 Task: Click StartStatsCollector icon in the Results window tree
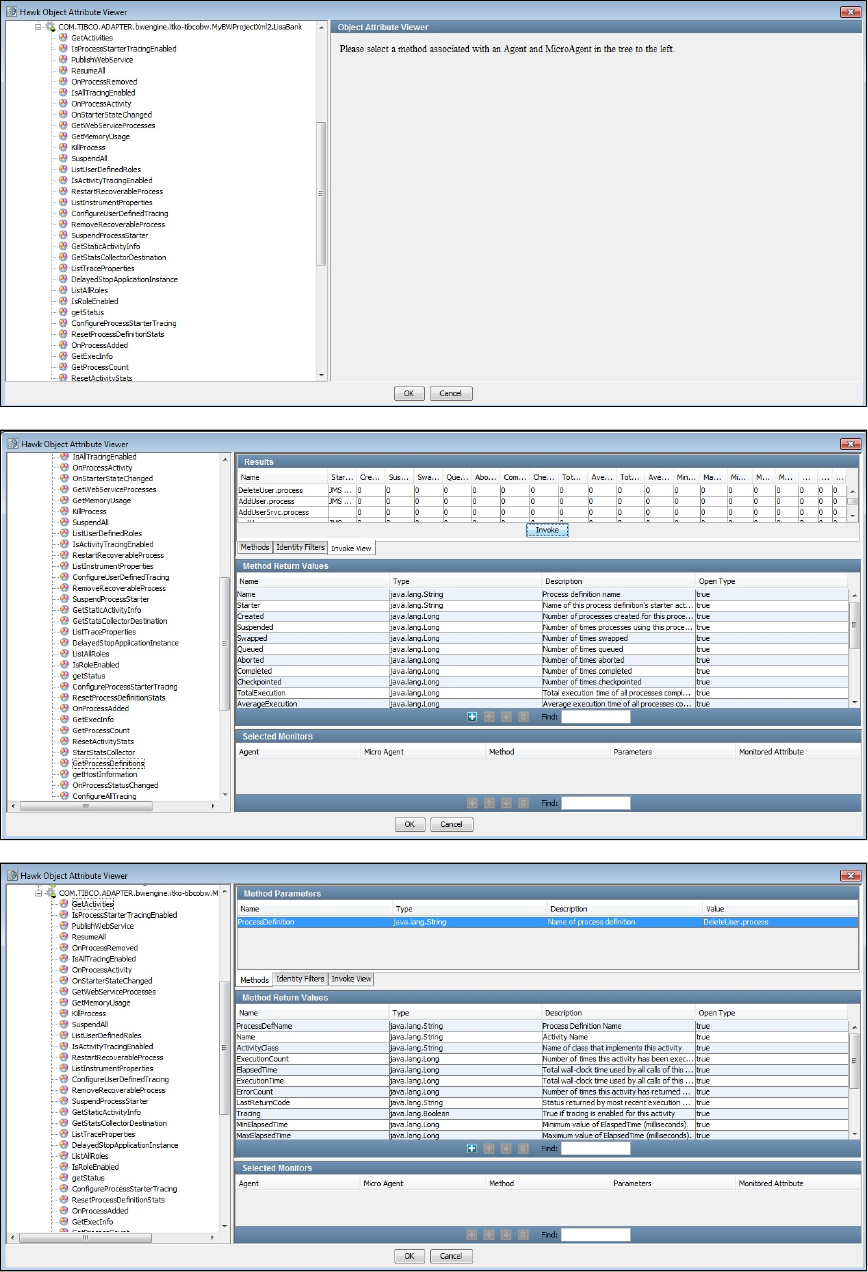[65, 752]
